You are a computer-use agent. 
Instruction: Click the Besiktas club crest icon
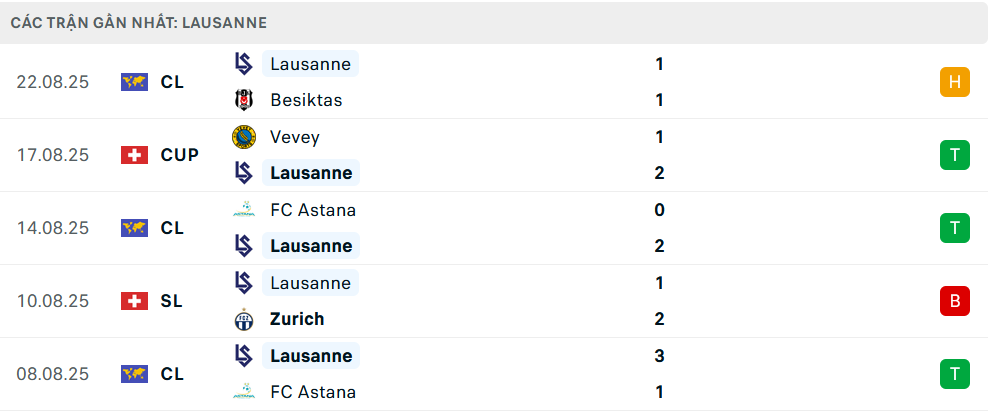pyautogui.click(x=243, y=100)
